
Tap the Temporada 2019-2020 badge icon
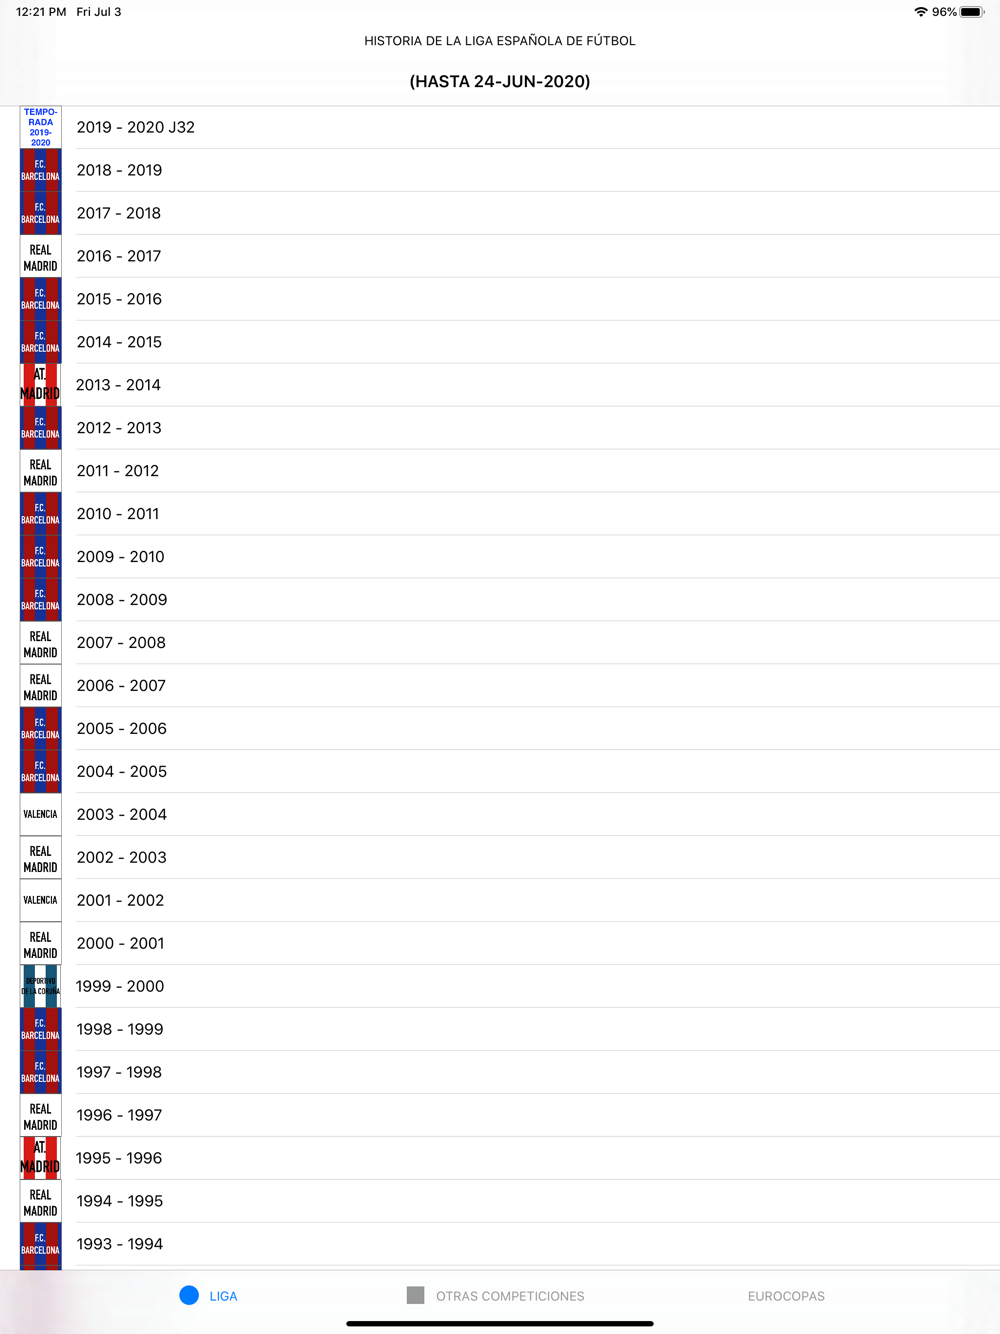40,127
